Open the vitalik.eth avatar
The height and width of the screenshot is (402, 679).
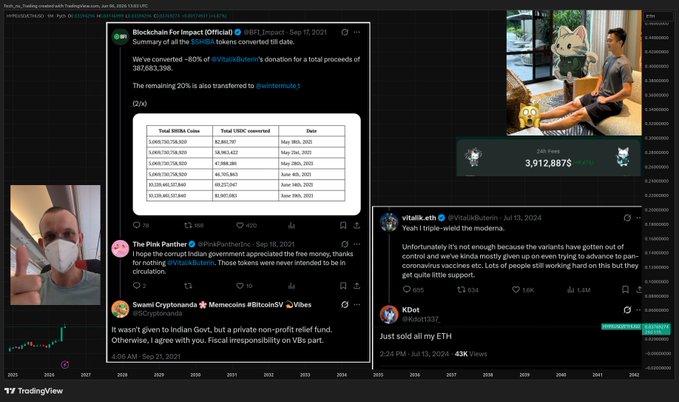pyautogui.click(x=389, y=222)
